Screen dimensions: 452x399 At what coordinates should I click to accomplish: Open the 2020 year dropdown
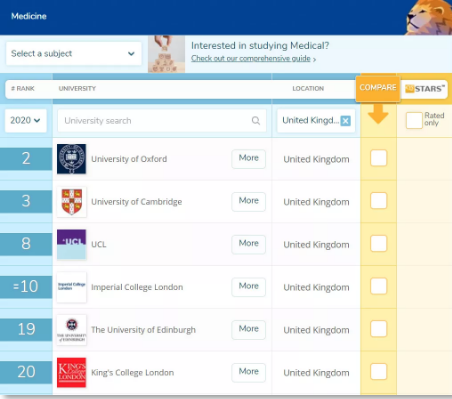pos(25,120)
